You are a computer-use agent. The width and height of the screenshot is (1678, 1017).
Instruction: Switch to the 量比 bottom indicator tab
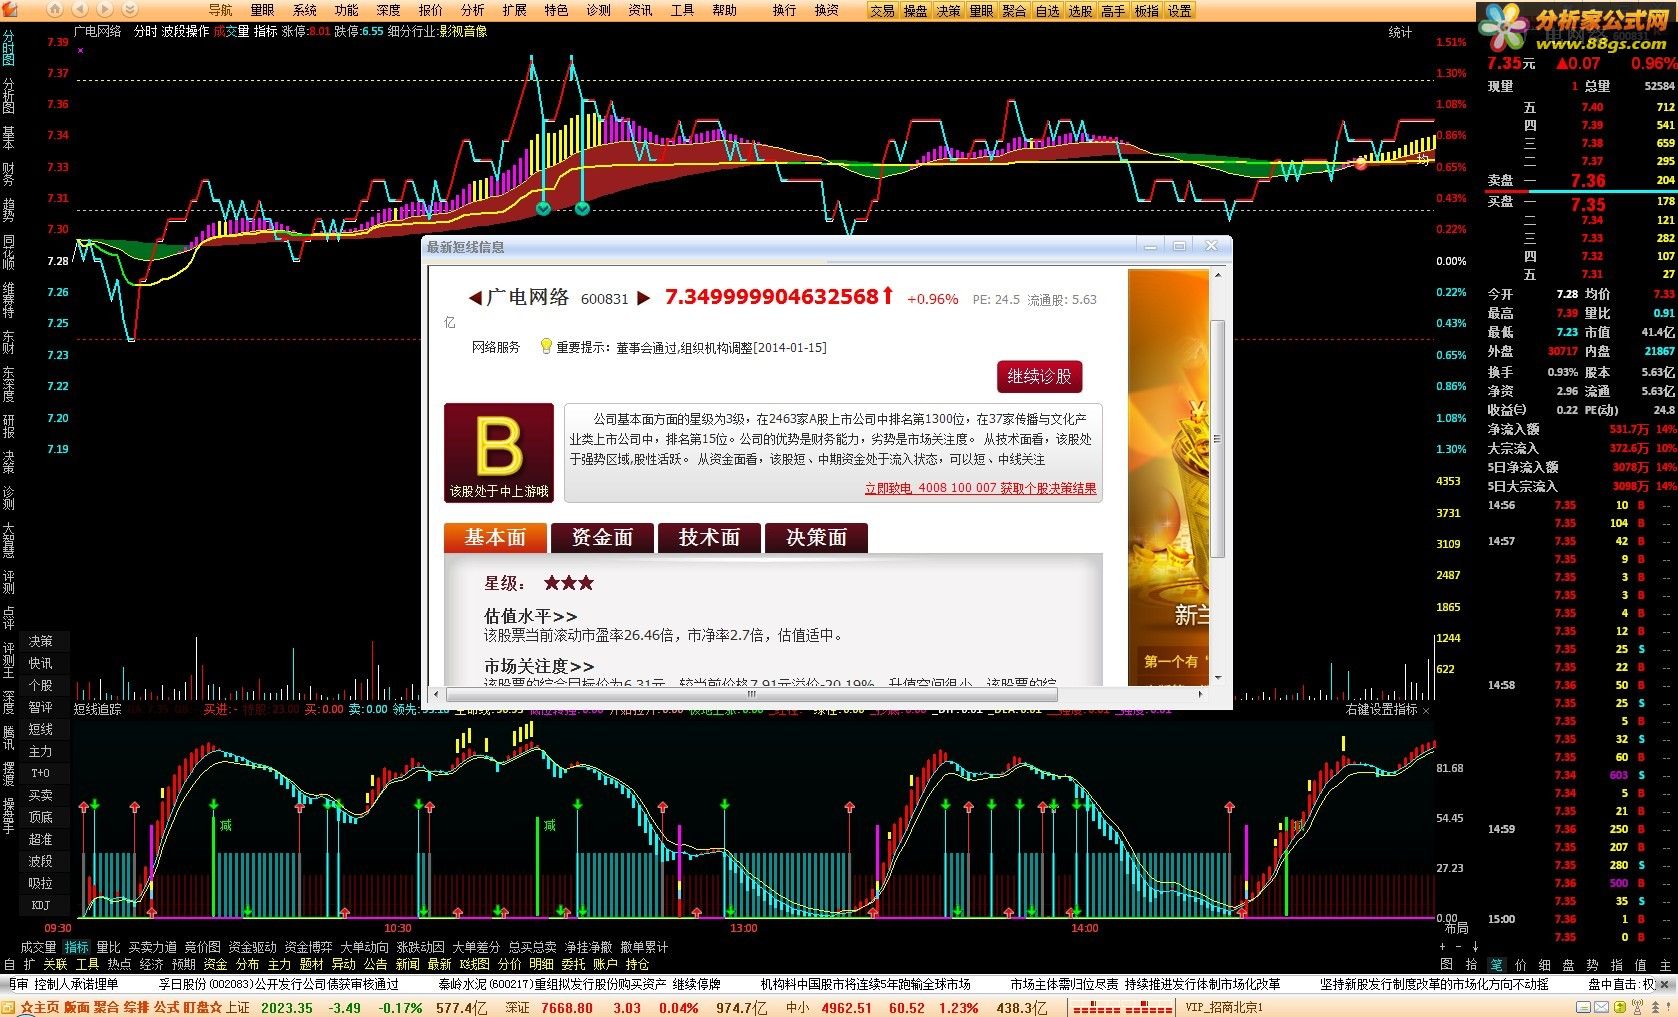tap(108, 947)
